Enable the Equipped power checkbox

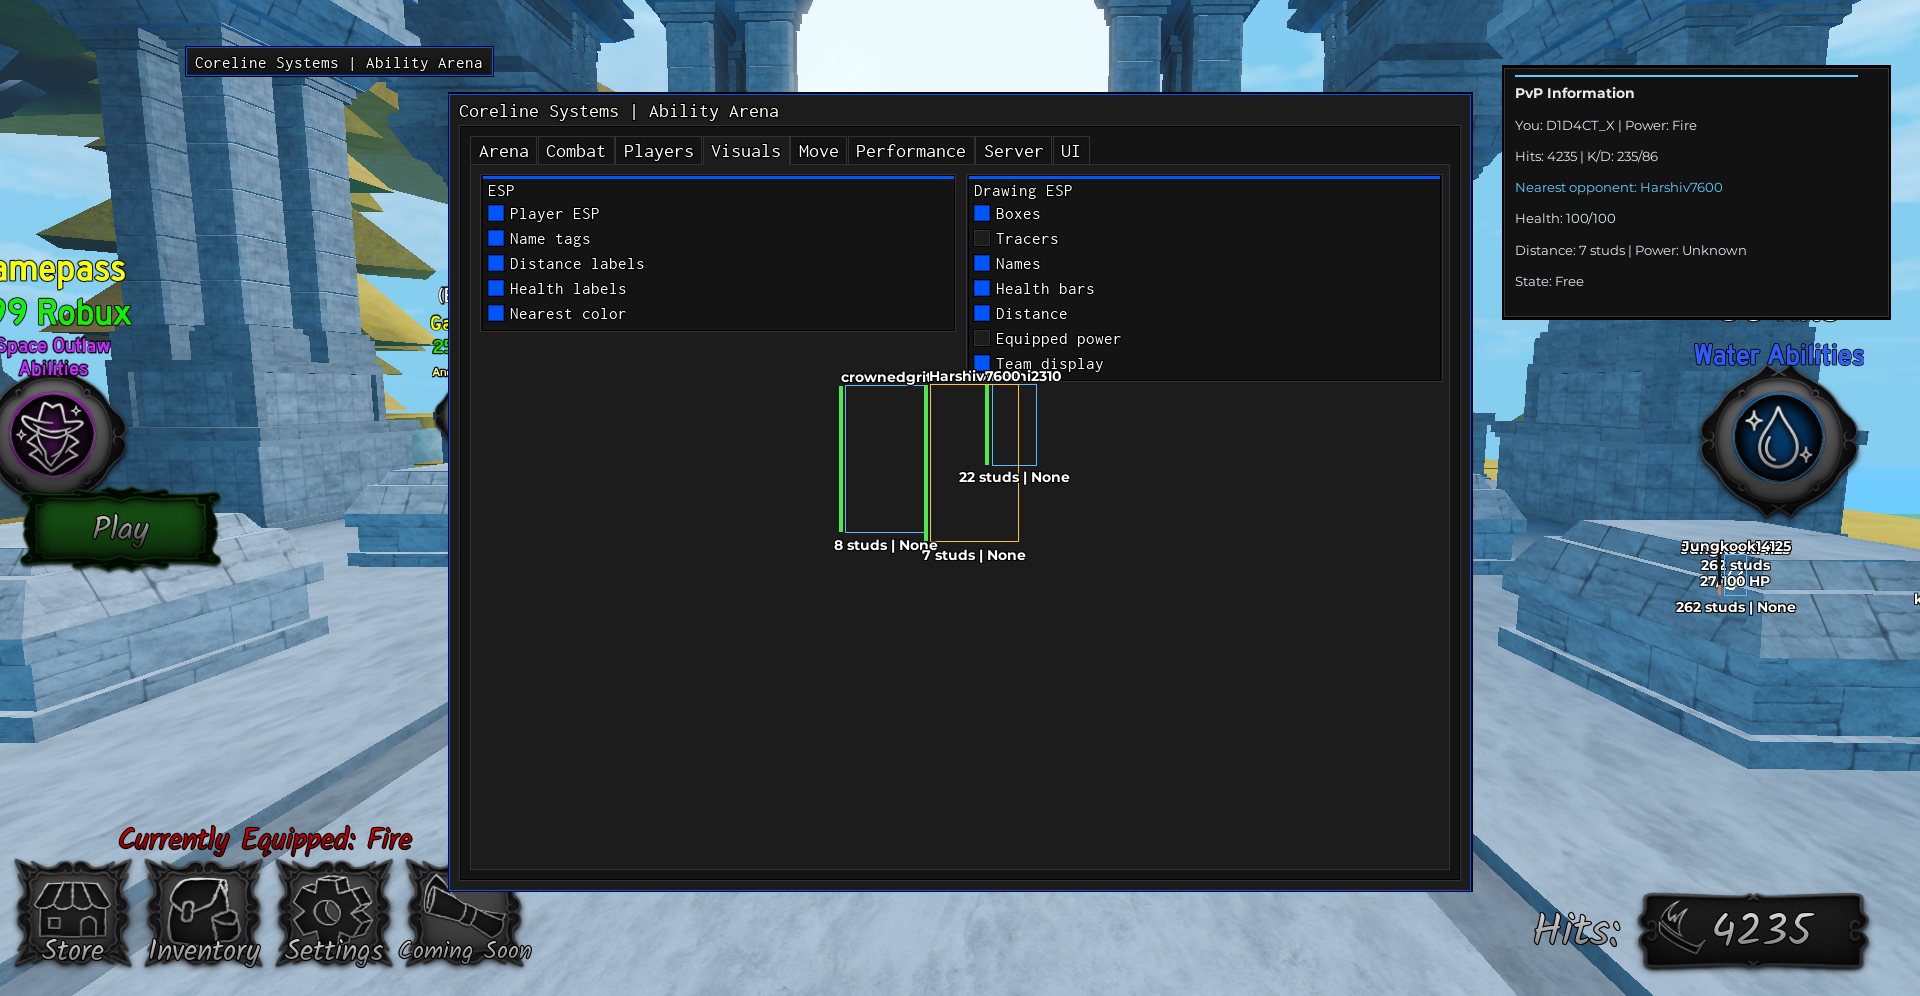tap(982, 338)
